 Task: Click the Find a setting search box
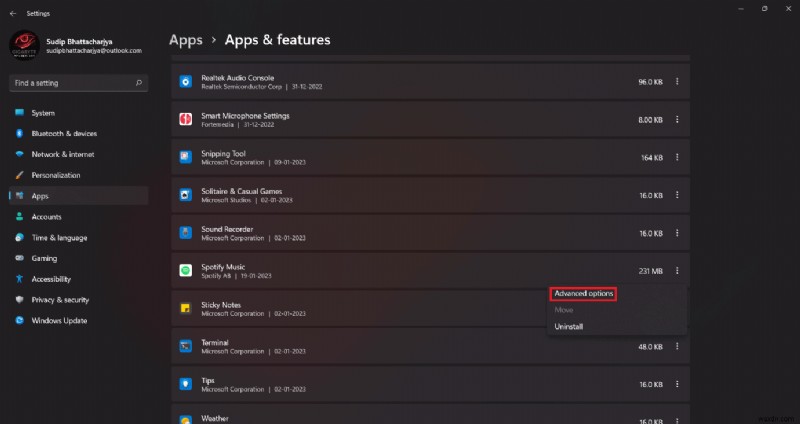pyautogui.click(x=79, y=83)
